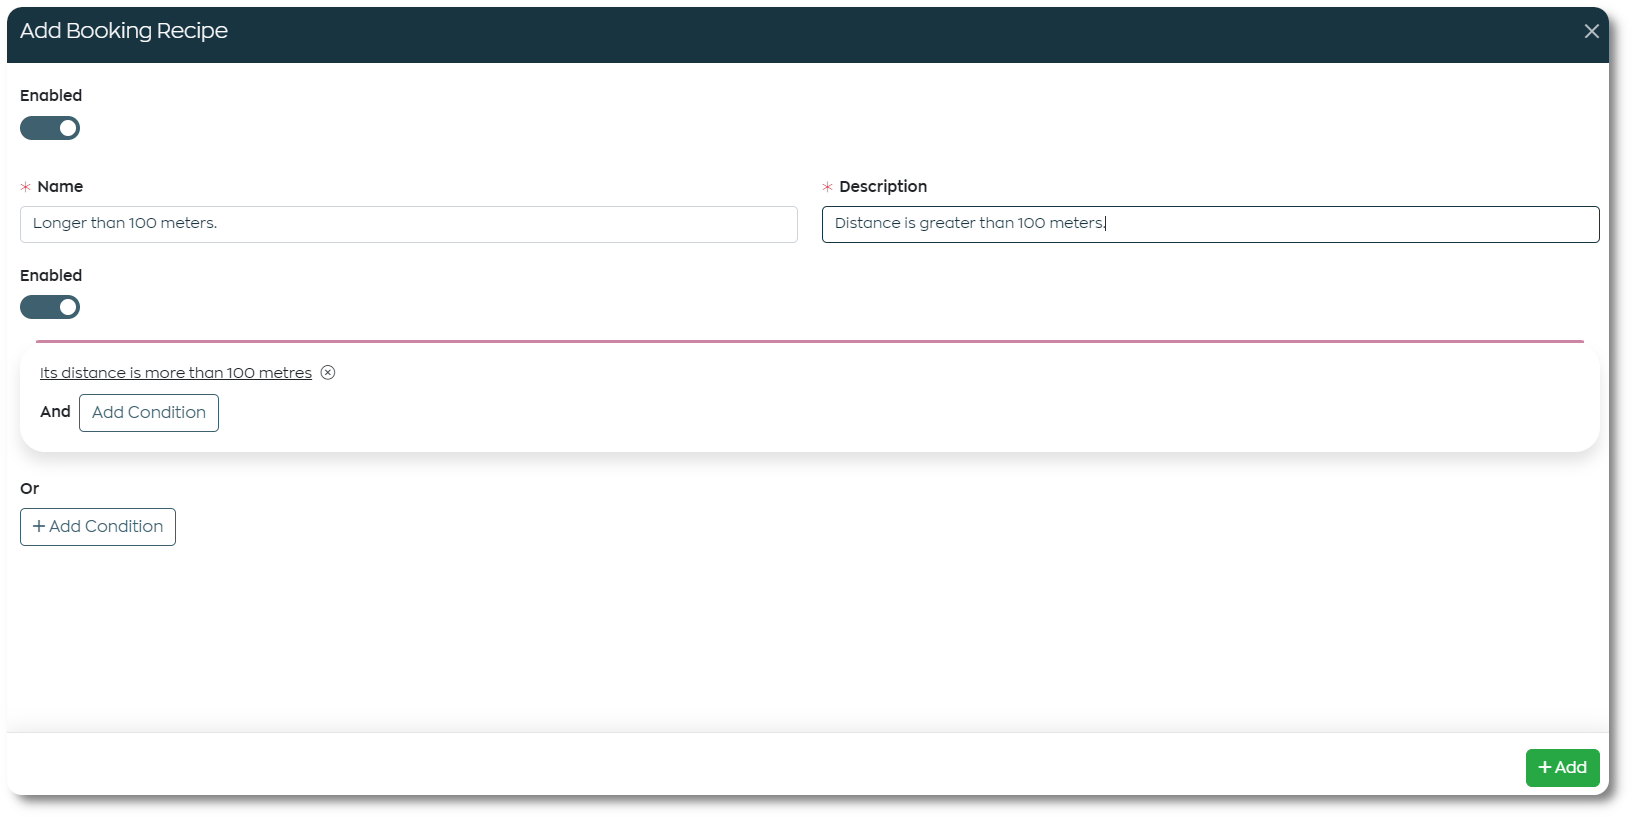Click the Name field label
1632x818 pixels.
coord(60,187)
